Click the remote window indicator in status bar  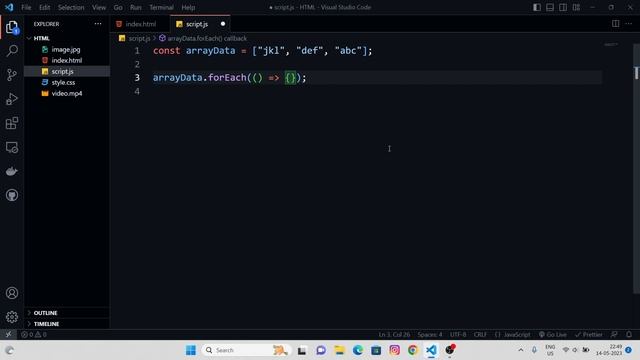pos(8,334)
